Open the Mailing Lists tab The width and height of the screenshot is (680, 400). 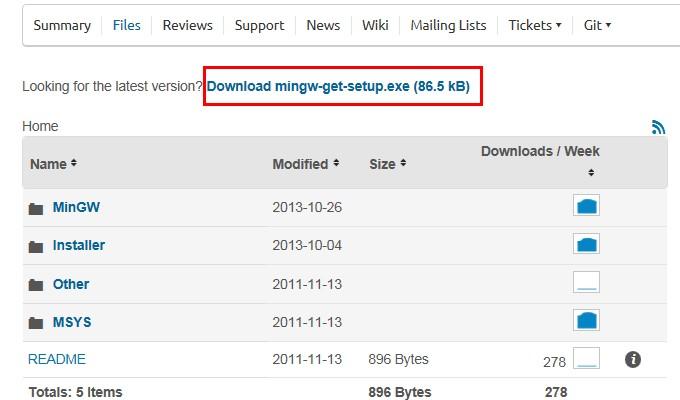[448, 25]
